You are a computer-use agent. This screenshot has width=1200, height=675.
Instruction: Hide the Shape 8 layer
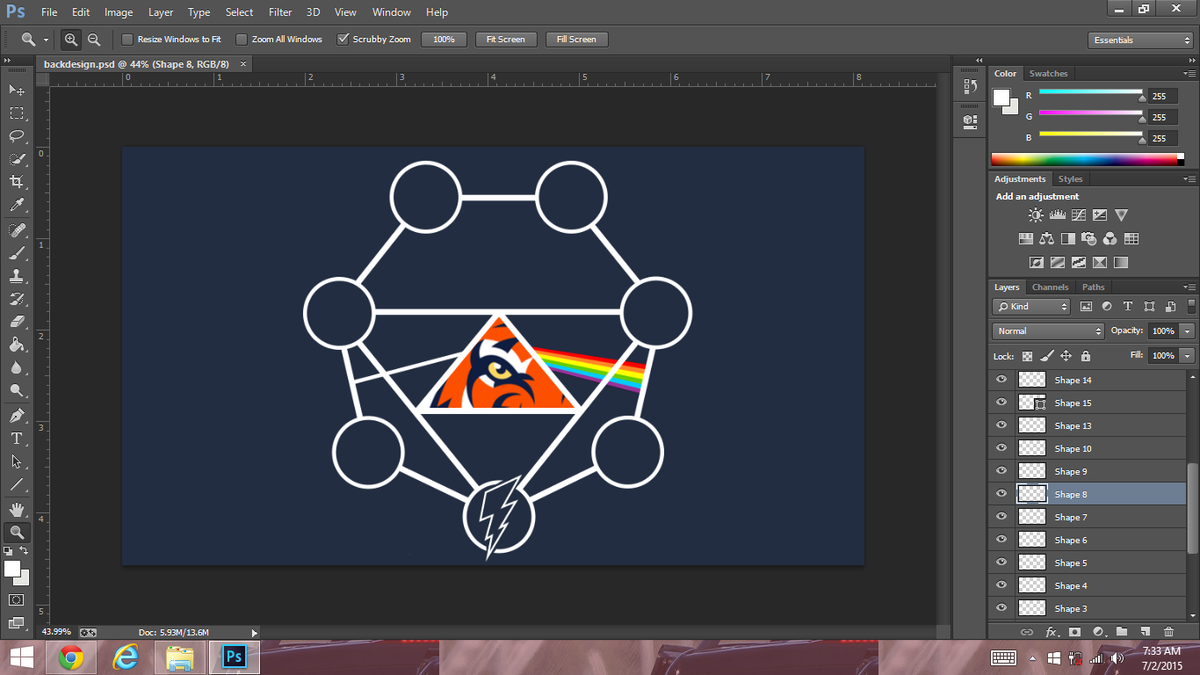(1001, 493)
